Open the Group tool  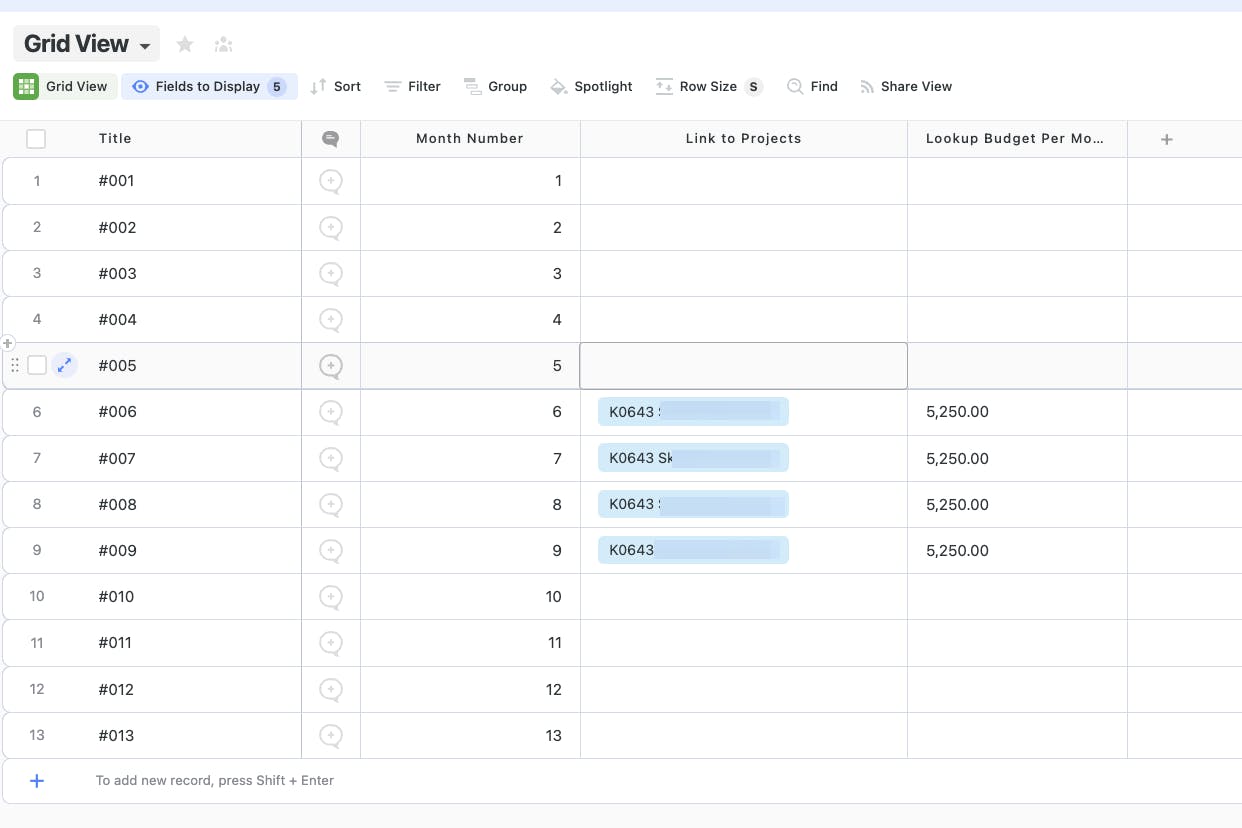click(495, 86)
